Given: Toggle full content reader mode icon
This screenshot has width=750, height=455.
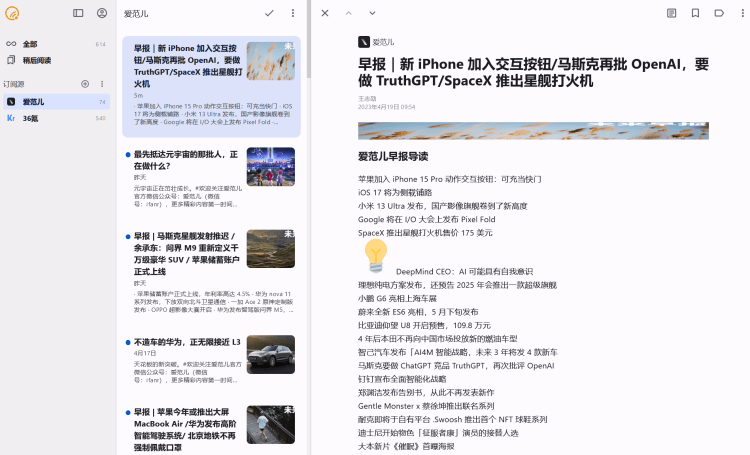Looking at the screenshot, I should click(x=672, y=13).
